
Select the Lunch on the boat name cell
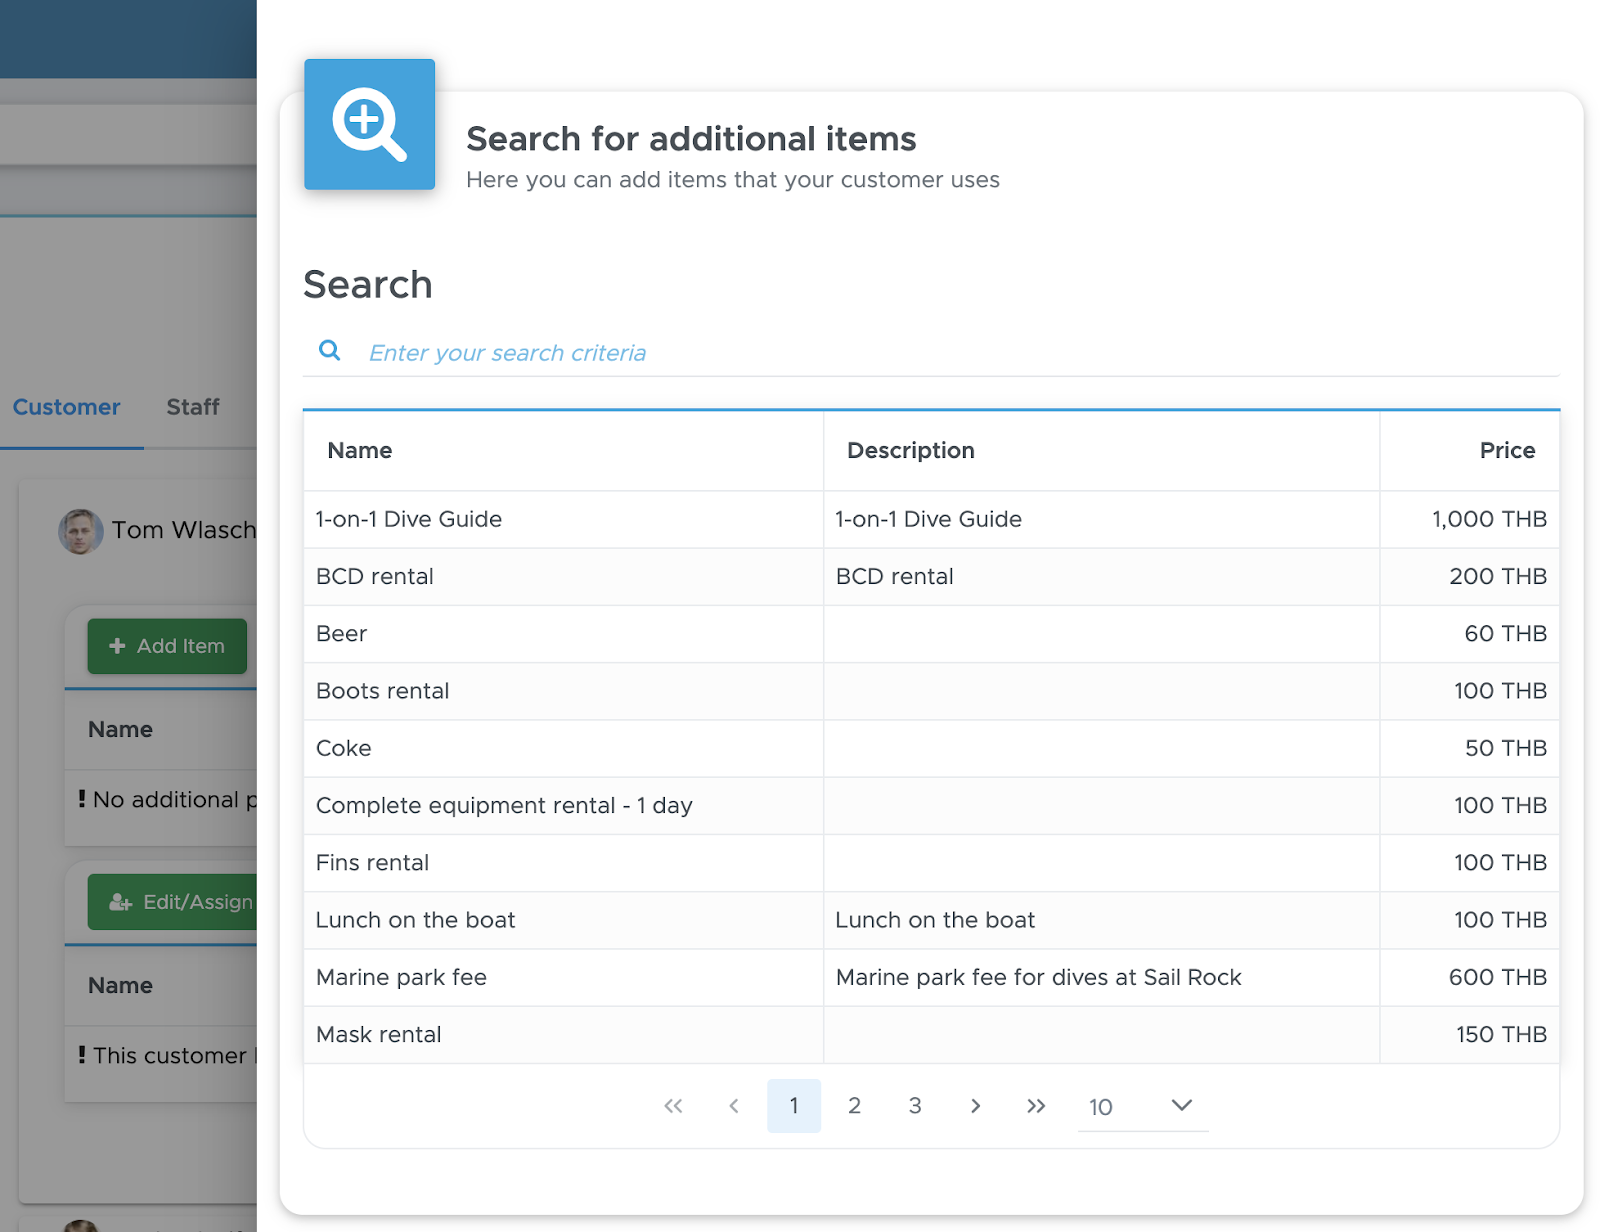(563, 920)
